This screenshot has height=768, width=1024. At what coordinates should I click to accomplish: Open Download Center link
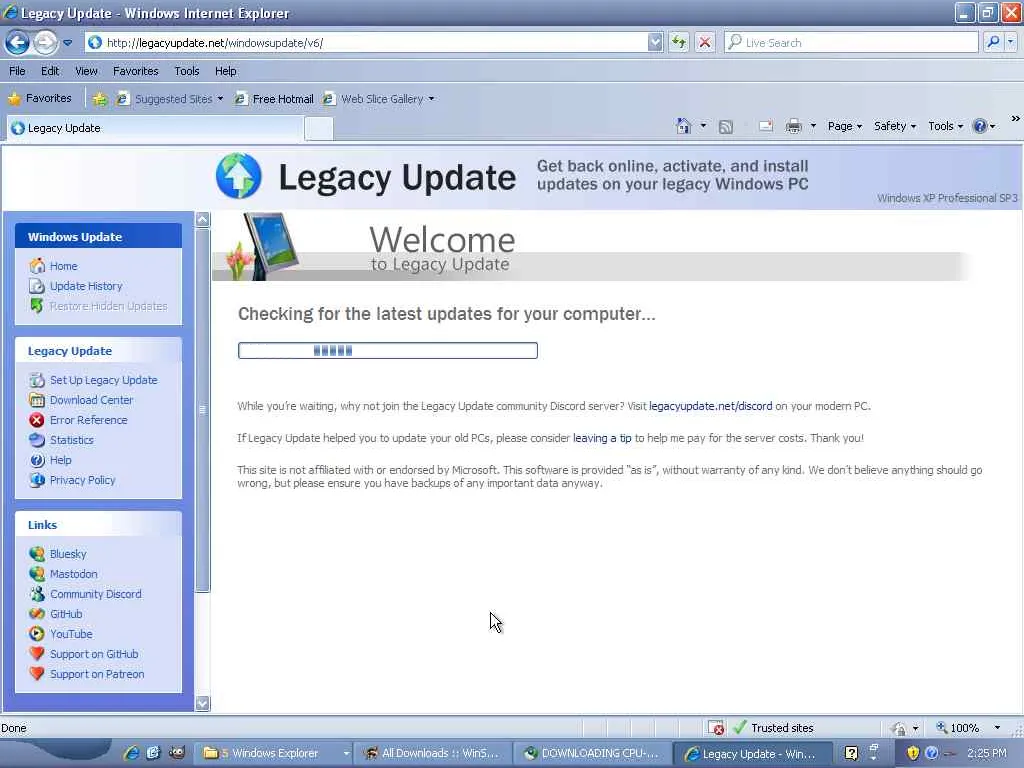tap(91, 400)
